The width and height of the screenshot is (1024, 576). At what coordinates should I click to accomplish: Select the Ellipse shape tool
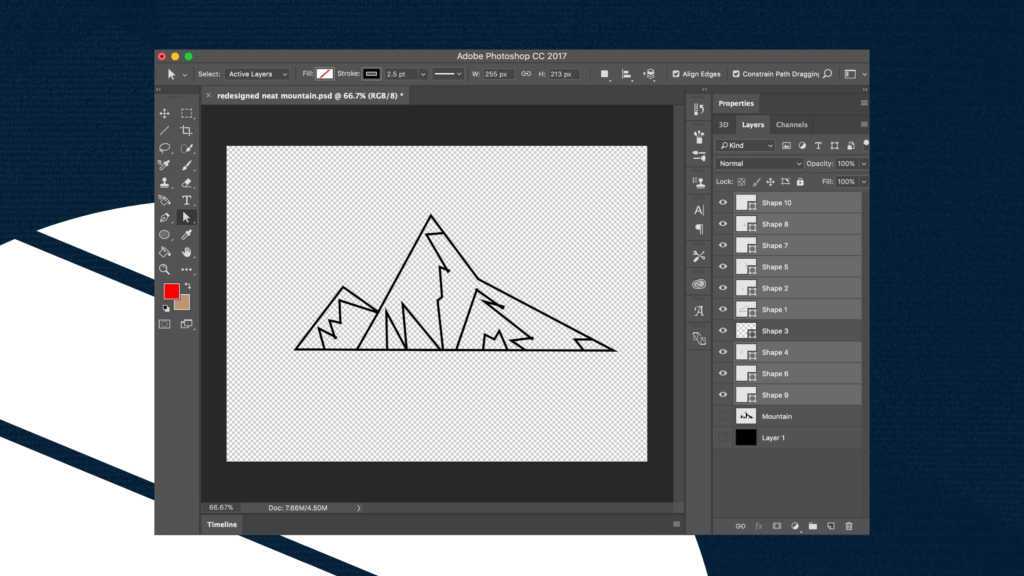coord(165,235)
